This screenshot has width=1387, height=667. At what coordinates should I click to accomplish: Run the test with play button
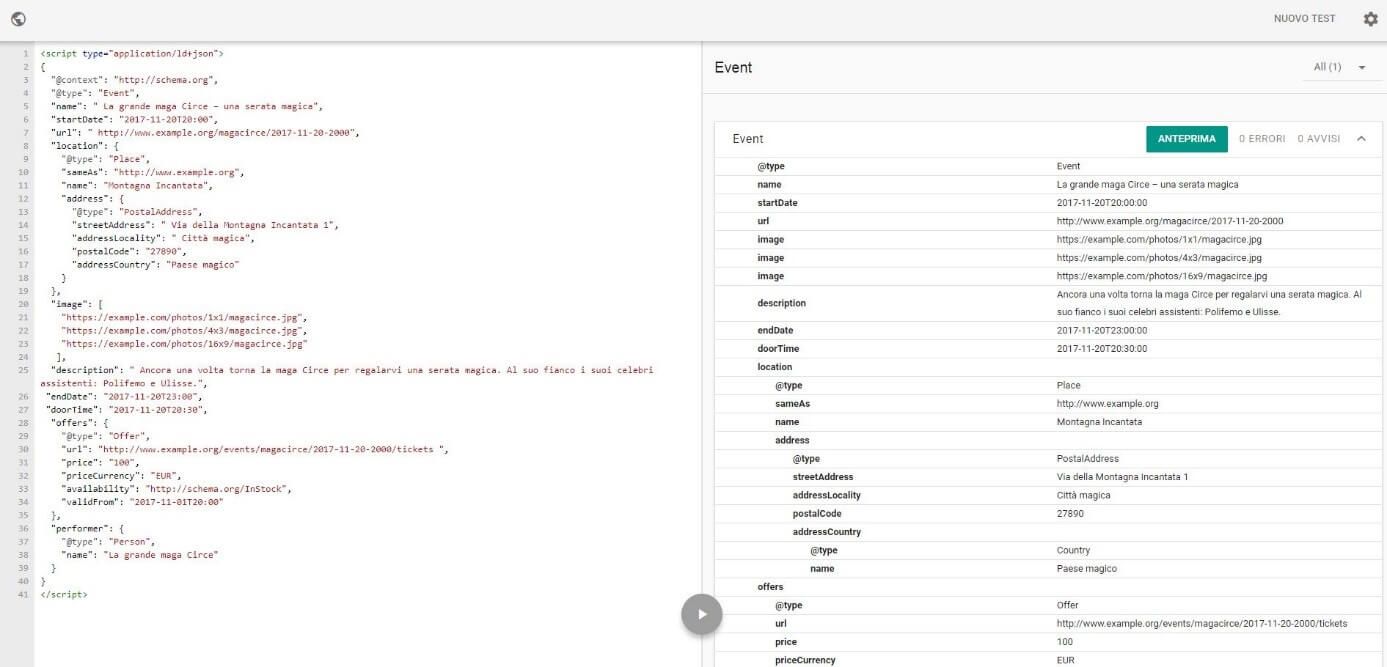[702, 614]
